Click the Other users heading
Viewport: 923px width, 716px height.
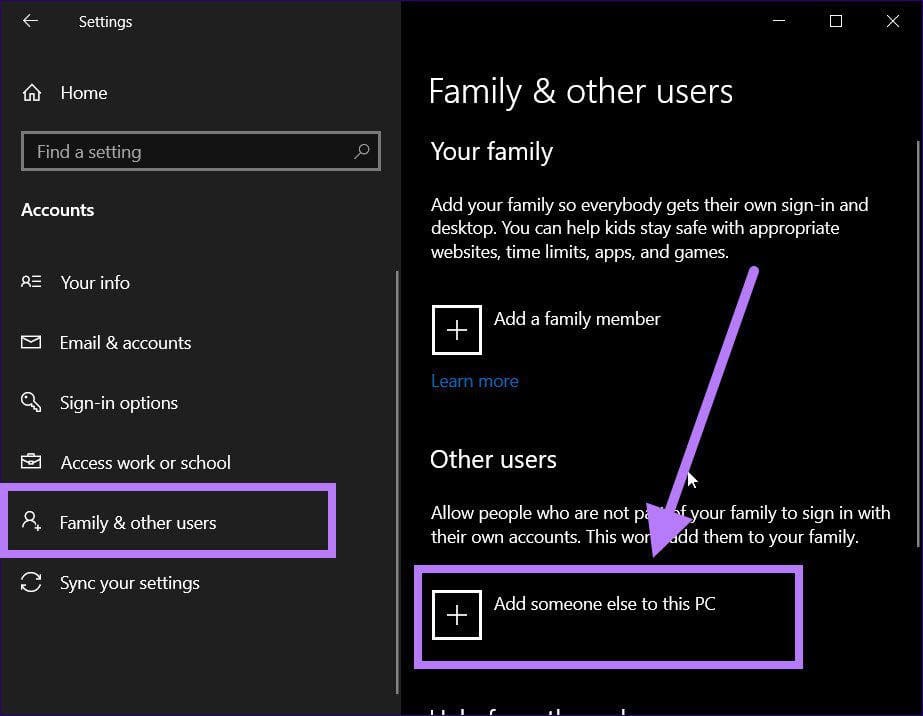(493, 460)
